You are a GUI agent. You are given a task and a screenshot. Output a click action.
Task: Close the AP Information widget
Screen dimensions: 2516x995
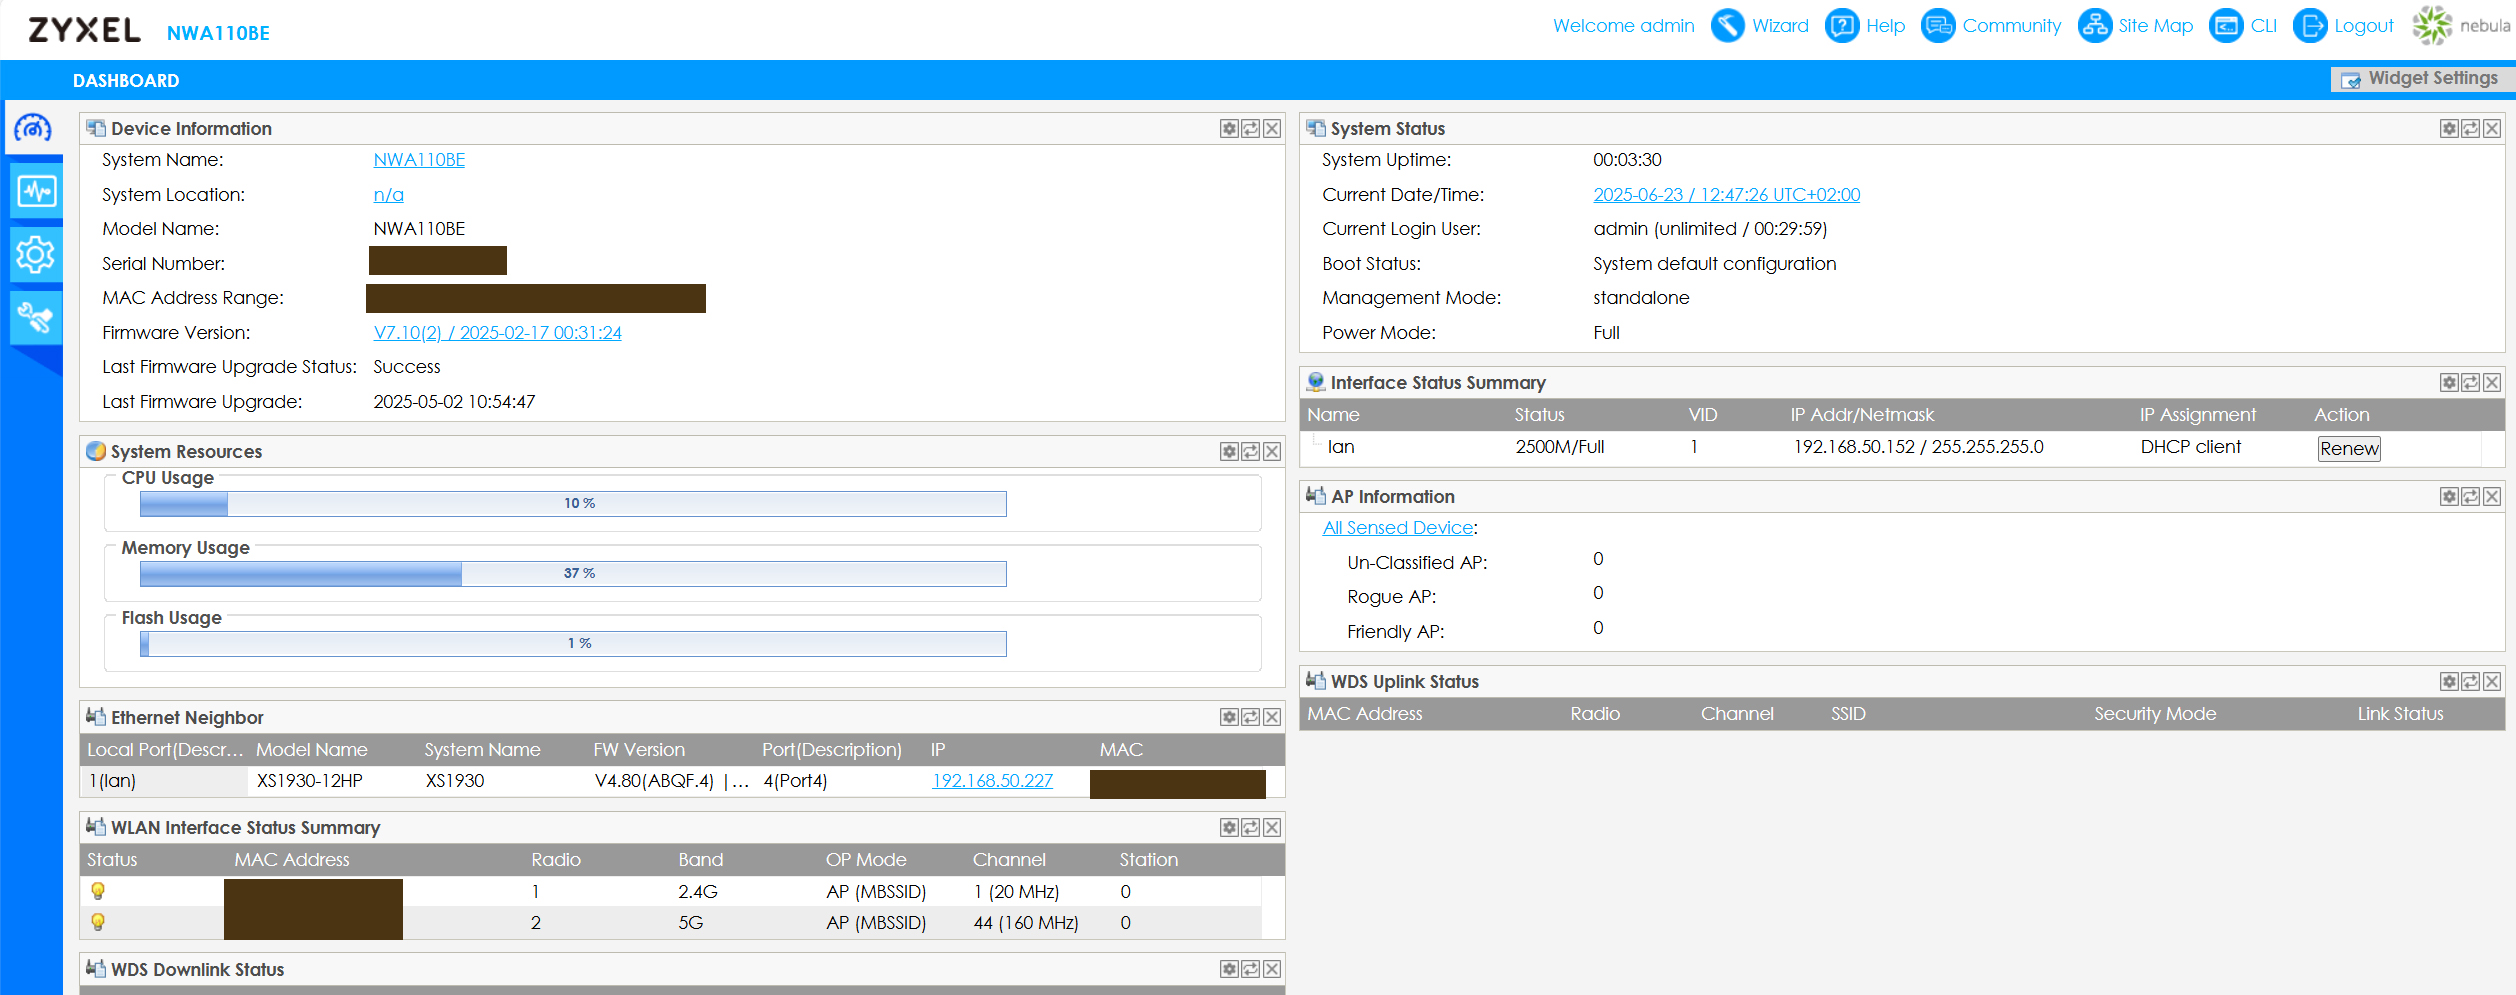(2492, 496)
